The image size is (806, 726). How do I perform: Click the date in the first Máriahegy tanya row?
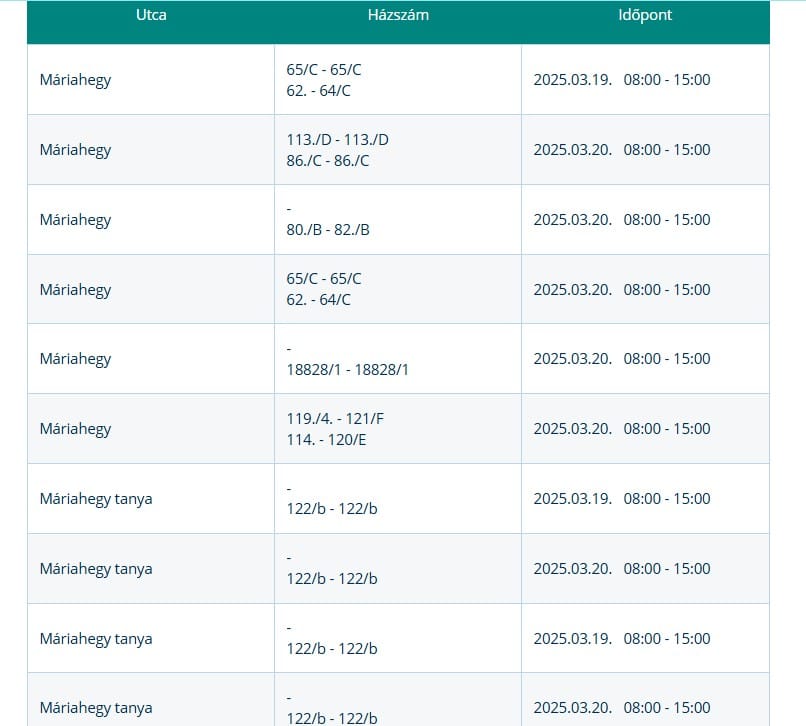coord(621,499)
